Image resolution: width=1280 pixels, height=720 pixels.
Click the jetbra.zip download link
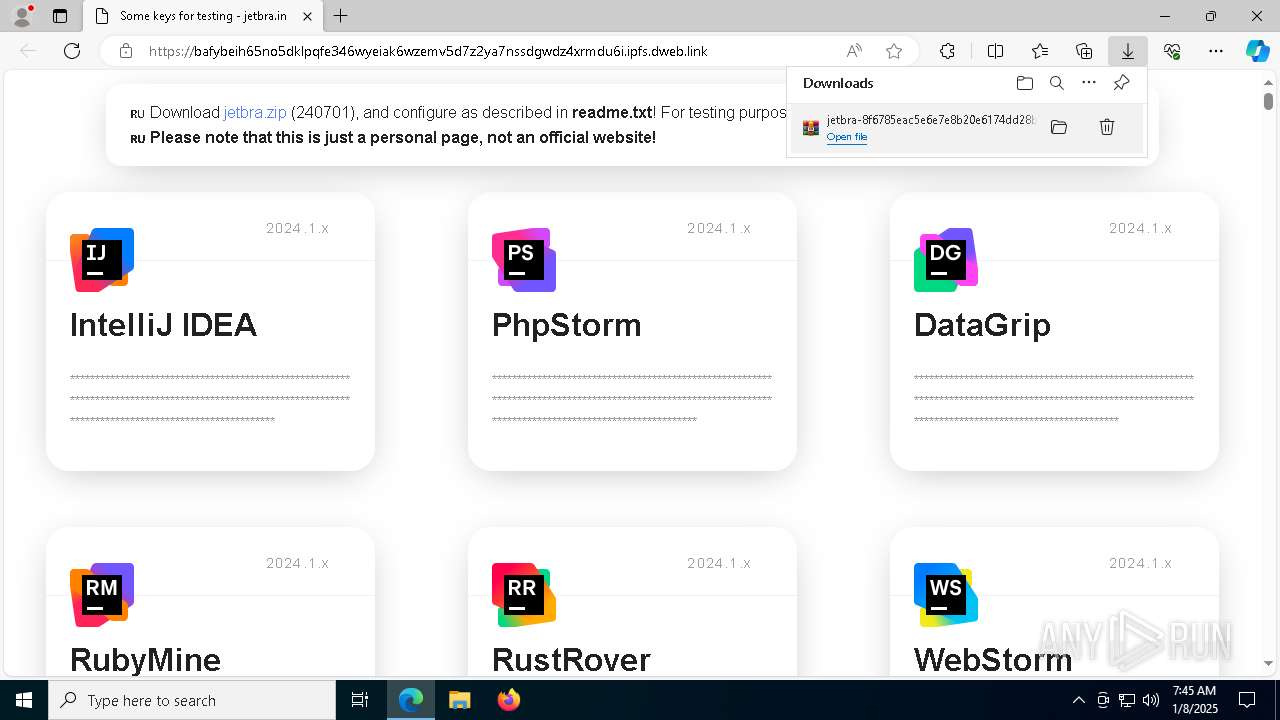[255, 113]
